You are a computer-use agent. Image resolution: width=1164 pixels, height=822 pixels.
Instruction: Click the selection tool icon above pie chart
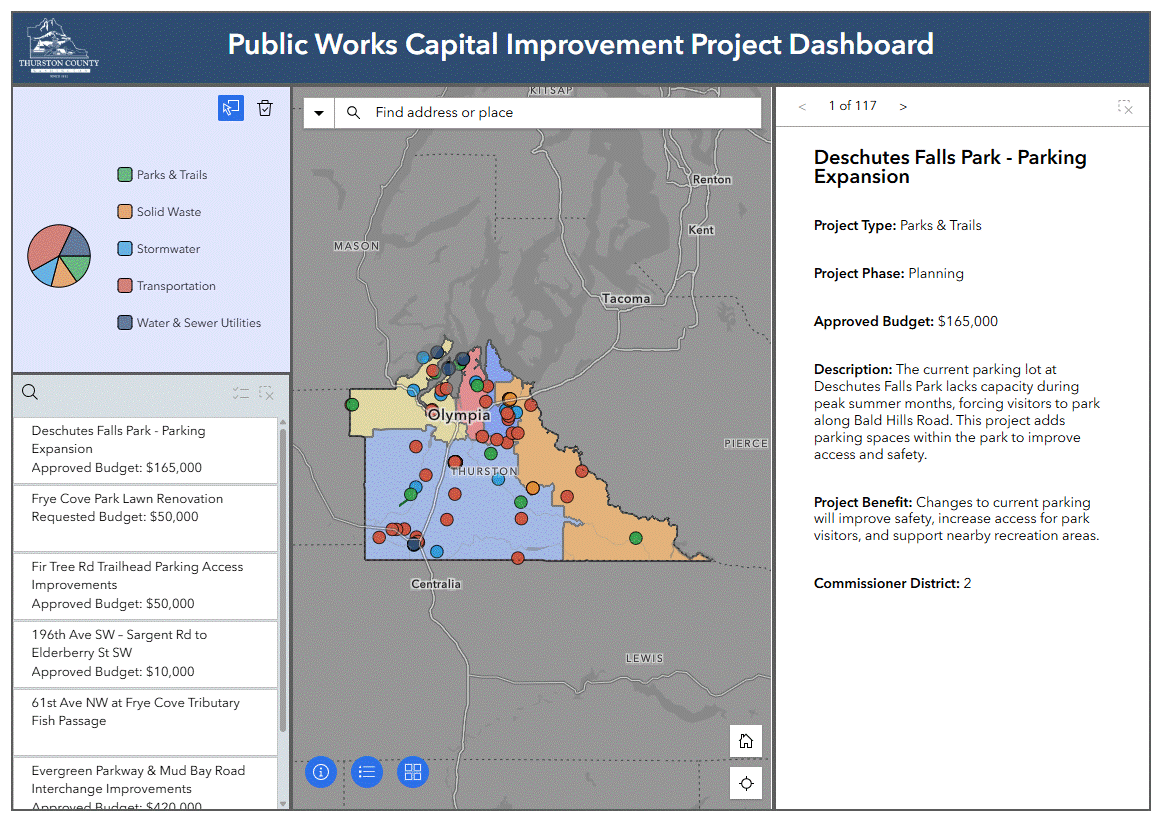tap(231, 108)
